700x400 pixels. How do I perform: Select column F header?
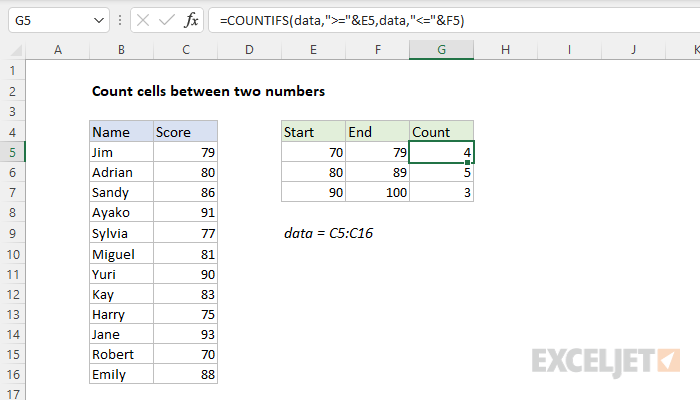coord(378,50)
